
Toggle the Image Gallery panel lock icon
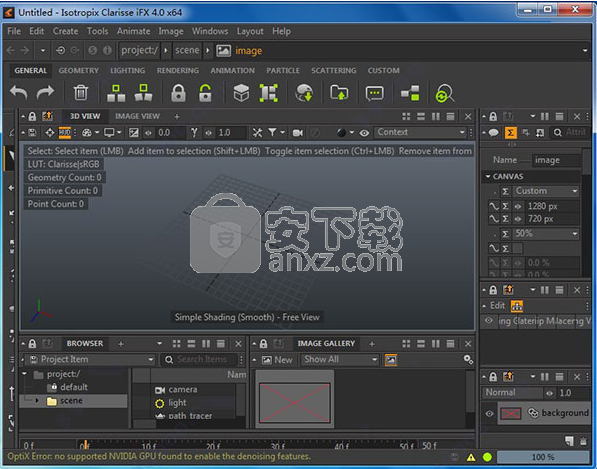[263, 344]
